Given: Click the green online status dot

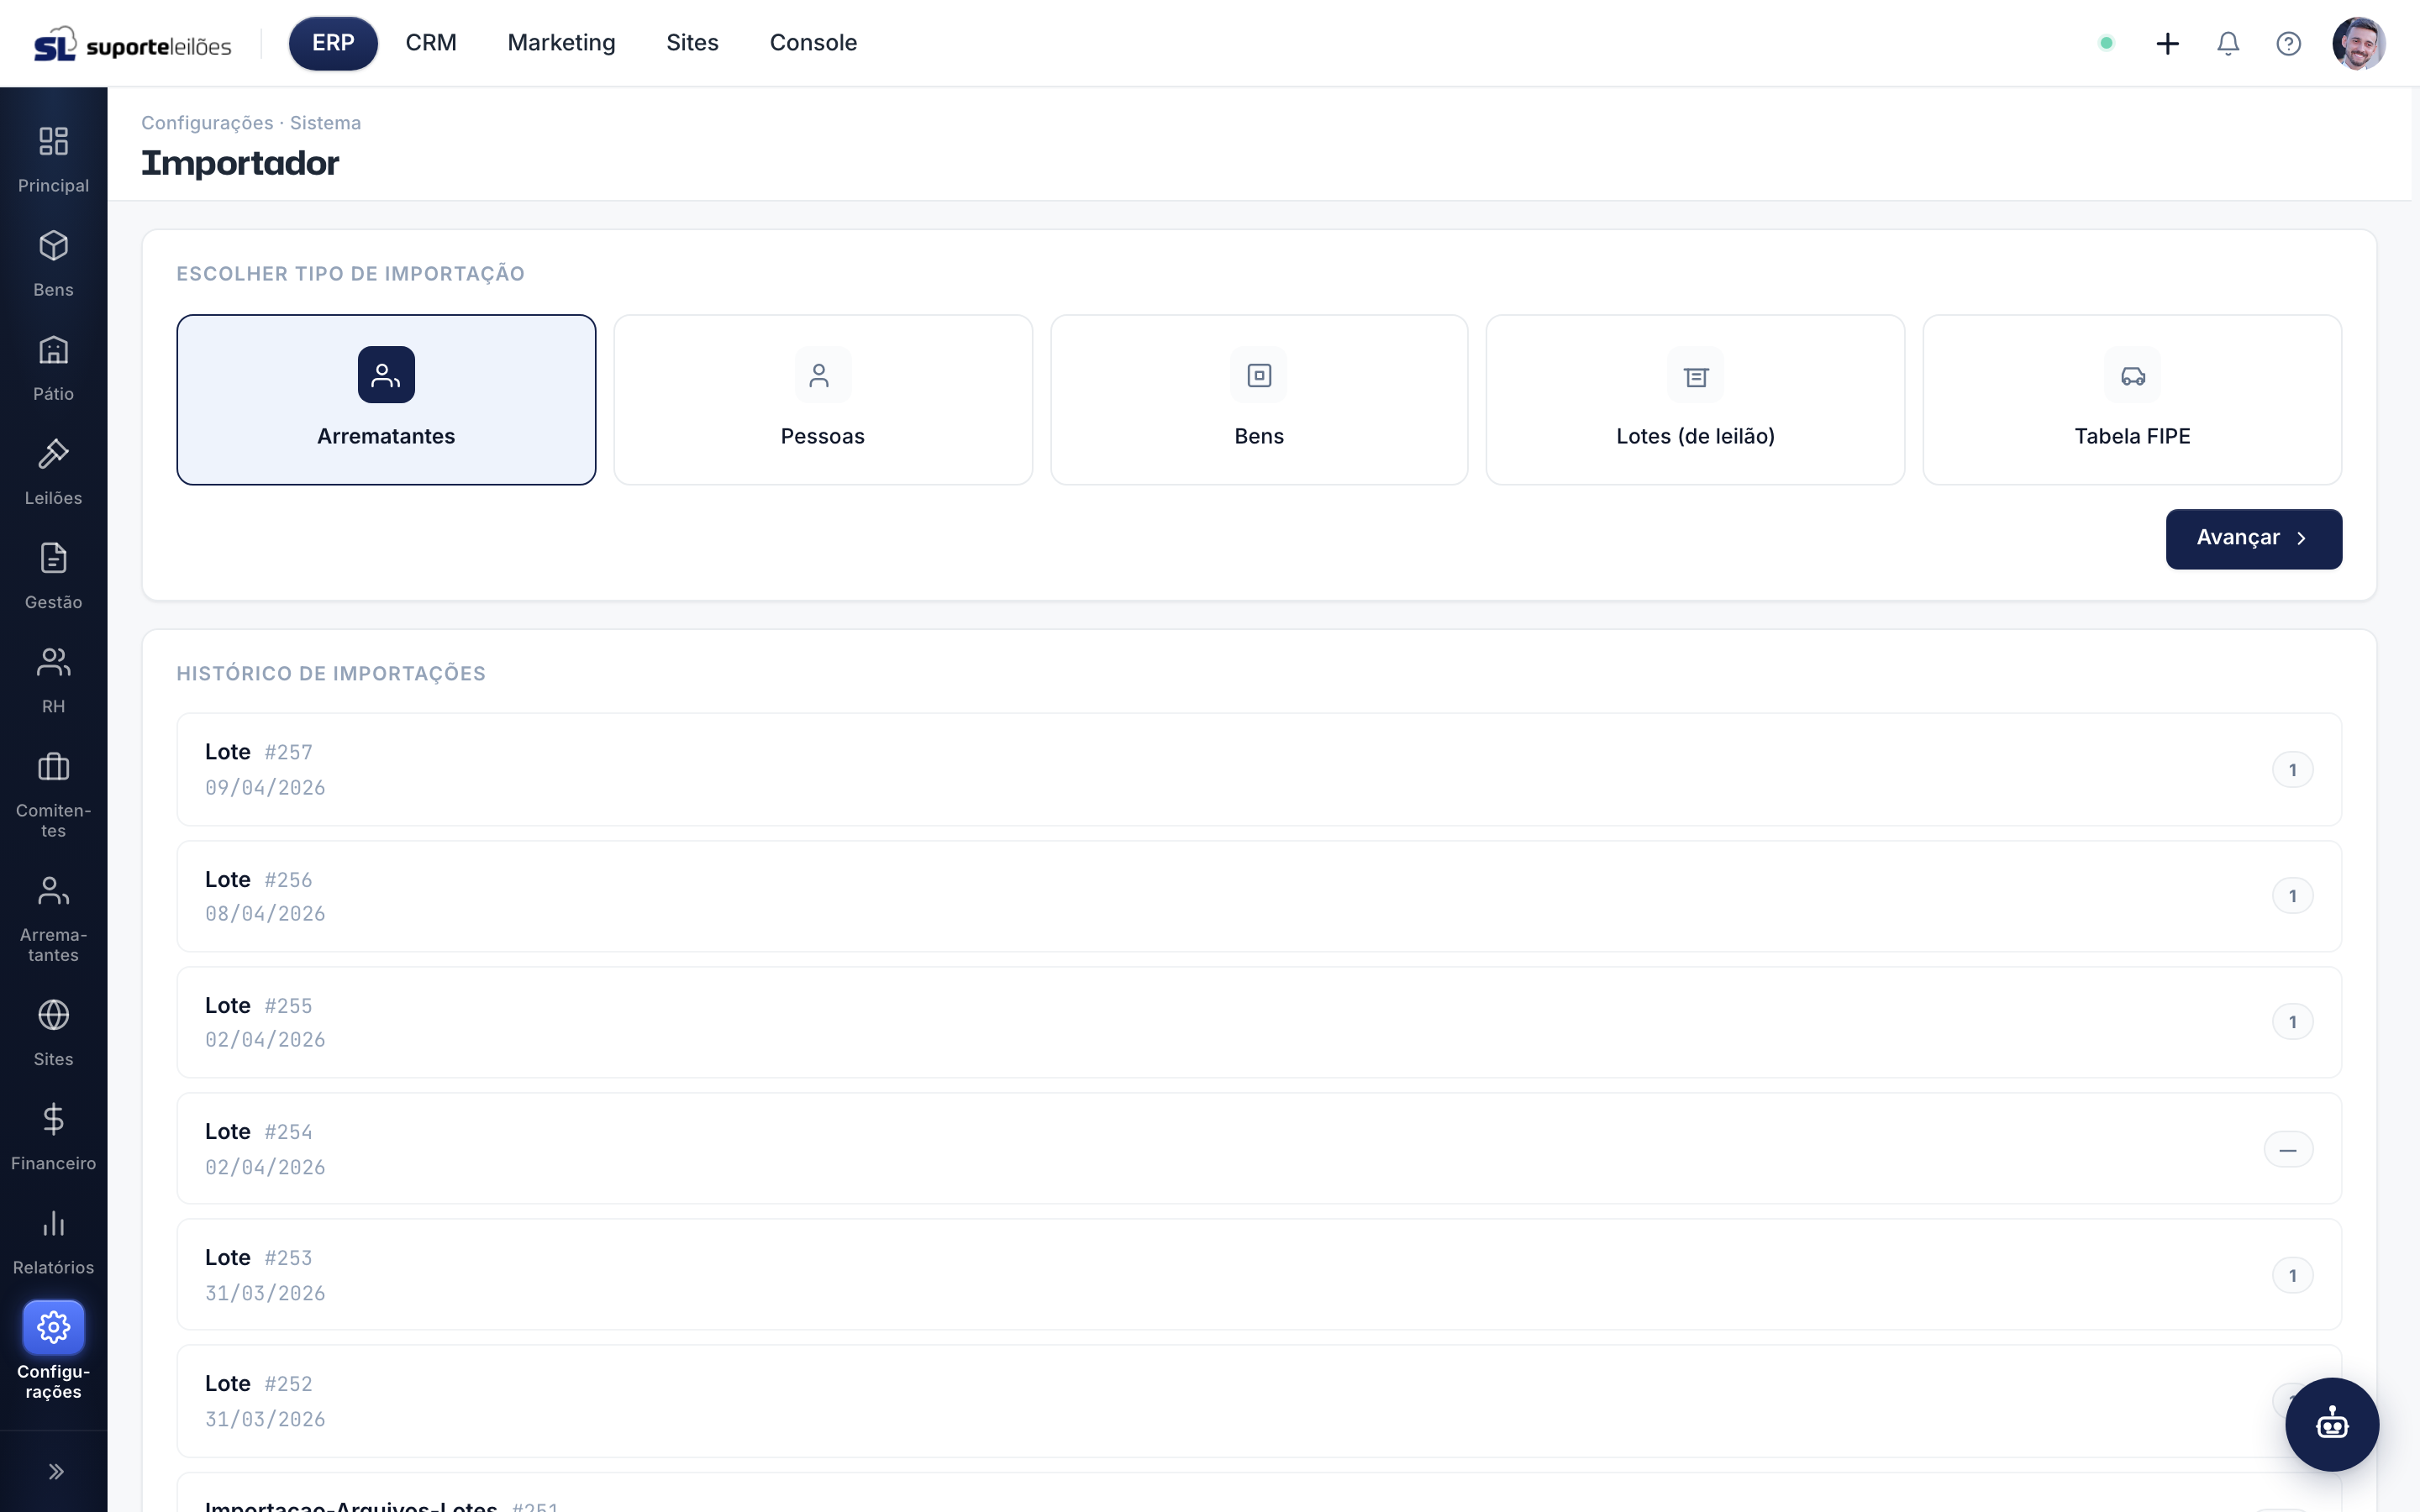Looking at the screenshot, I should coord(2106,43).
